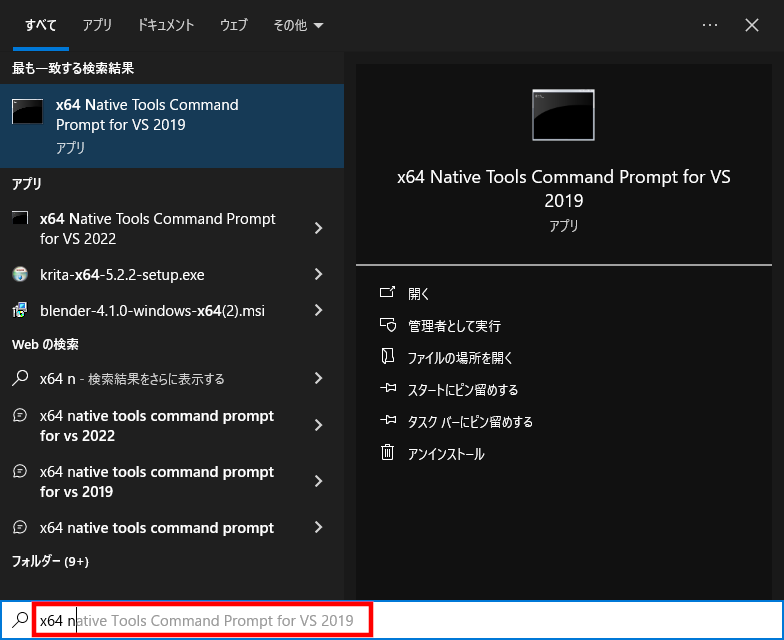Open the フォルダー (9+) section
The width and height of the screenshot is (784, 640).
pyautogui.click(x=50, y=561)
